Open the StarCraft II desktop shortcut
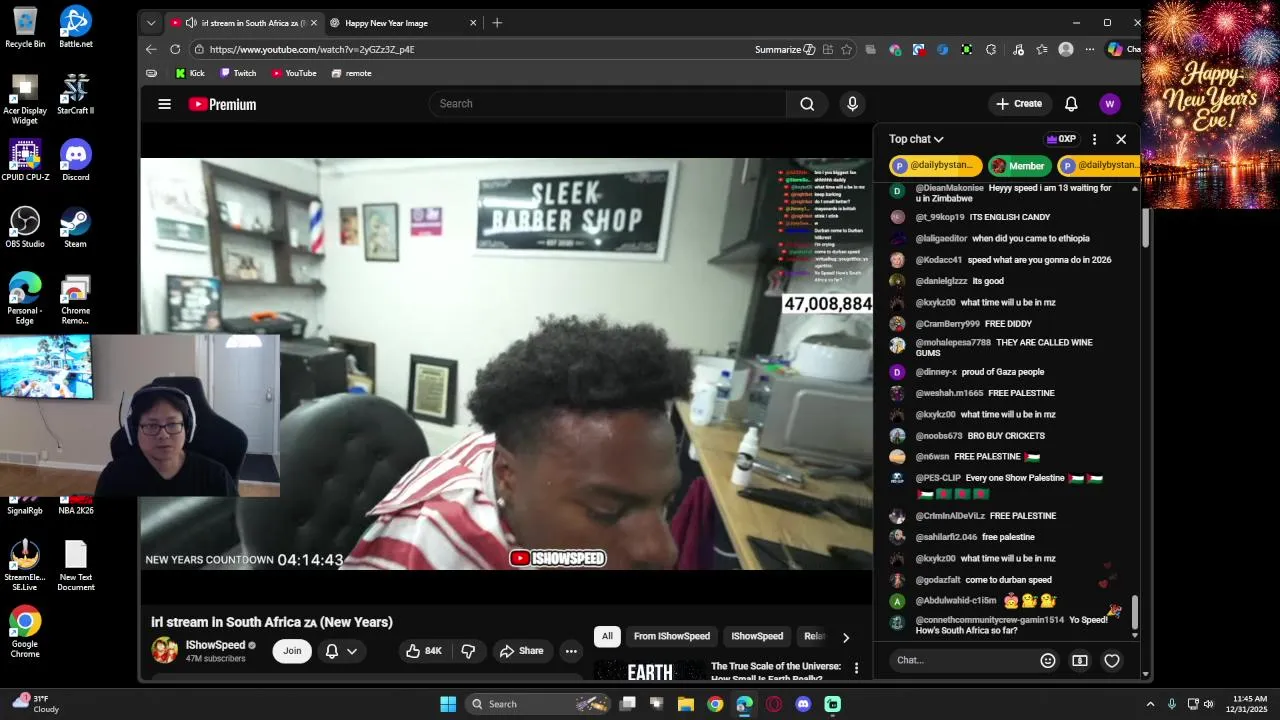Viewport: 1280px width, 720px height. pyautogui.click(x=76, y=93)
